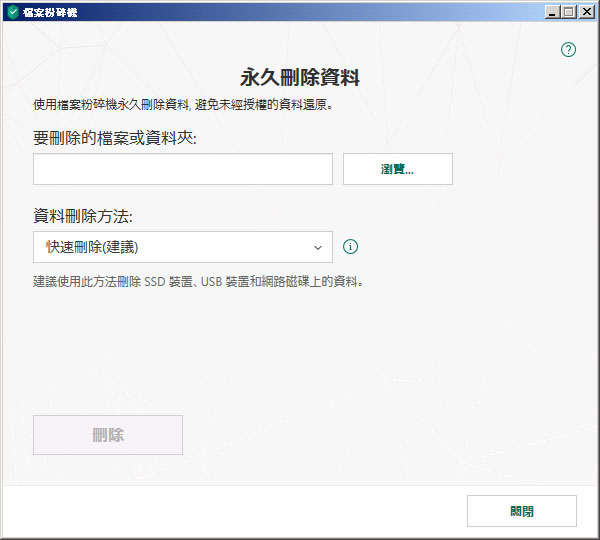Minimize the 檔案粉碎機 window

click(x=552, y=12)
